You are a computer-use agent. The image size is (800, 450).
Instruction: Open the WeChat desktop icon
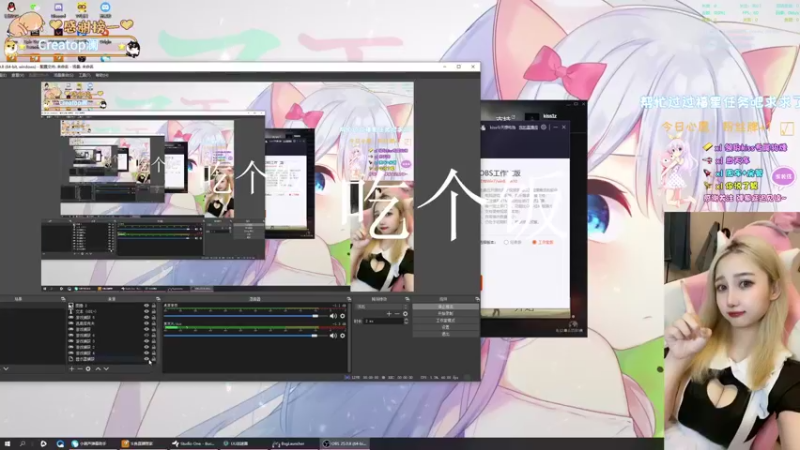[x=35, y=8]
